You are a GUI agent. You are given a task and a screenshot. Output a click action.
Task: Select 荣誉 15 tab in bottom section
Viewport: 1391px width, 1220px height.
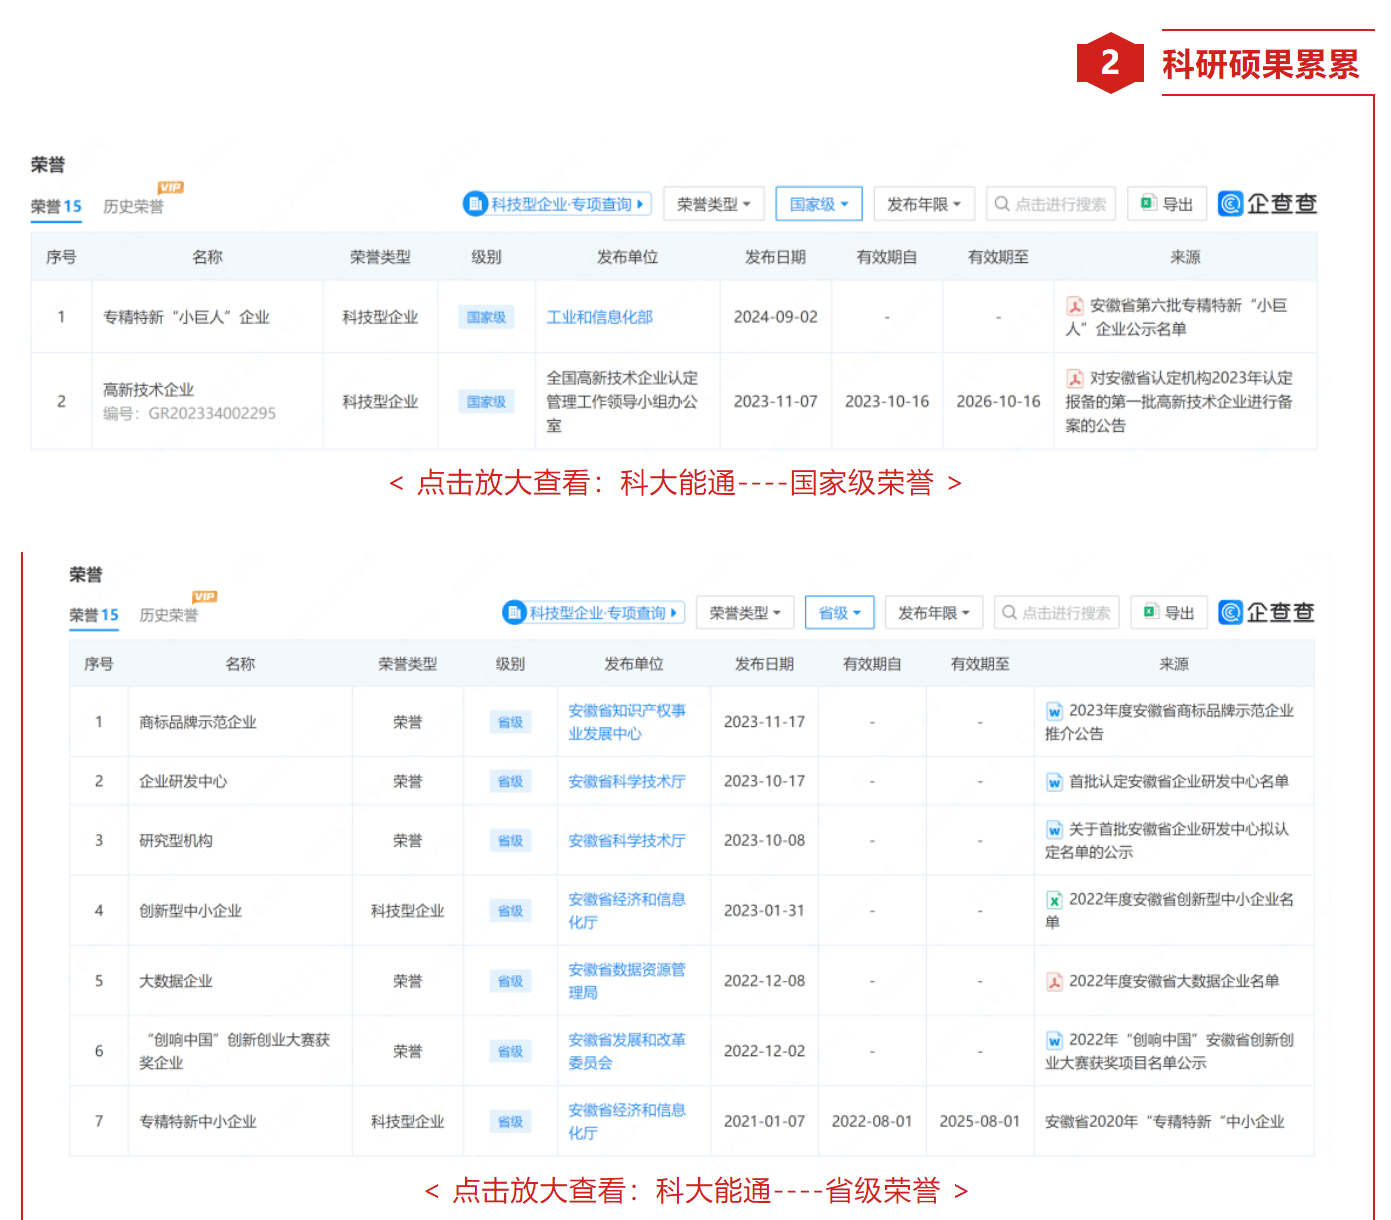tap(93, 615)
